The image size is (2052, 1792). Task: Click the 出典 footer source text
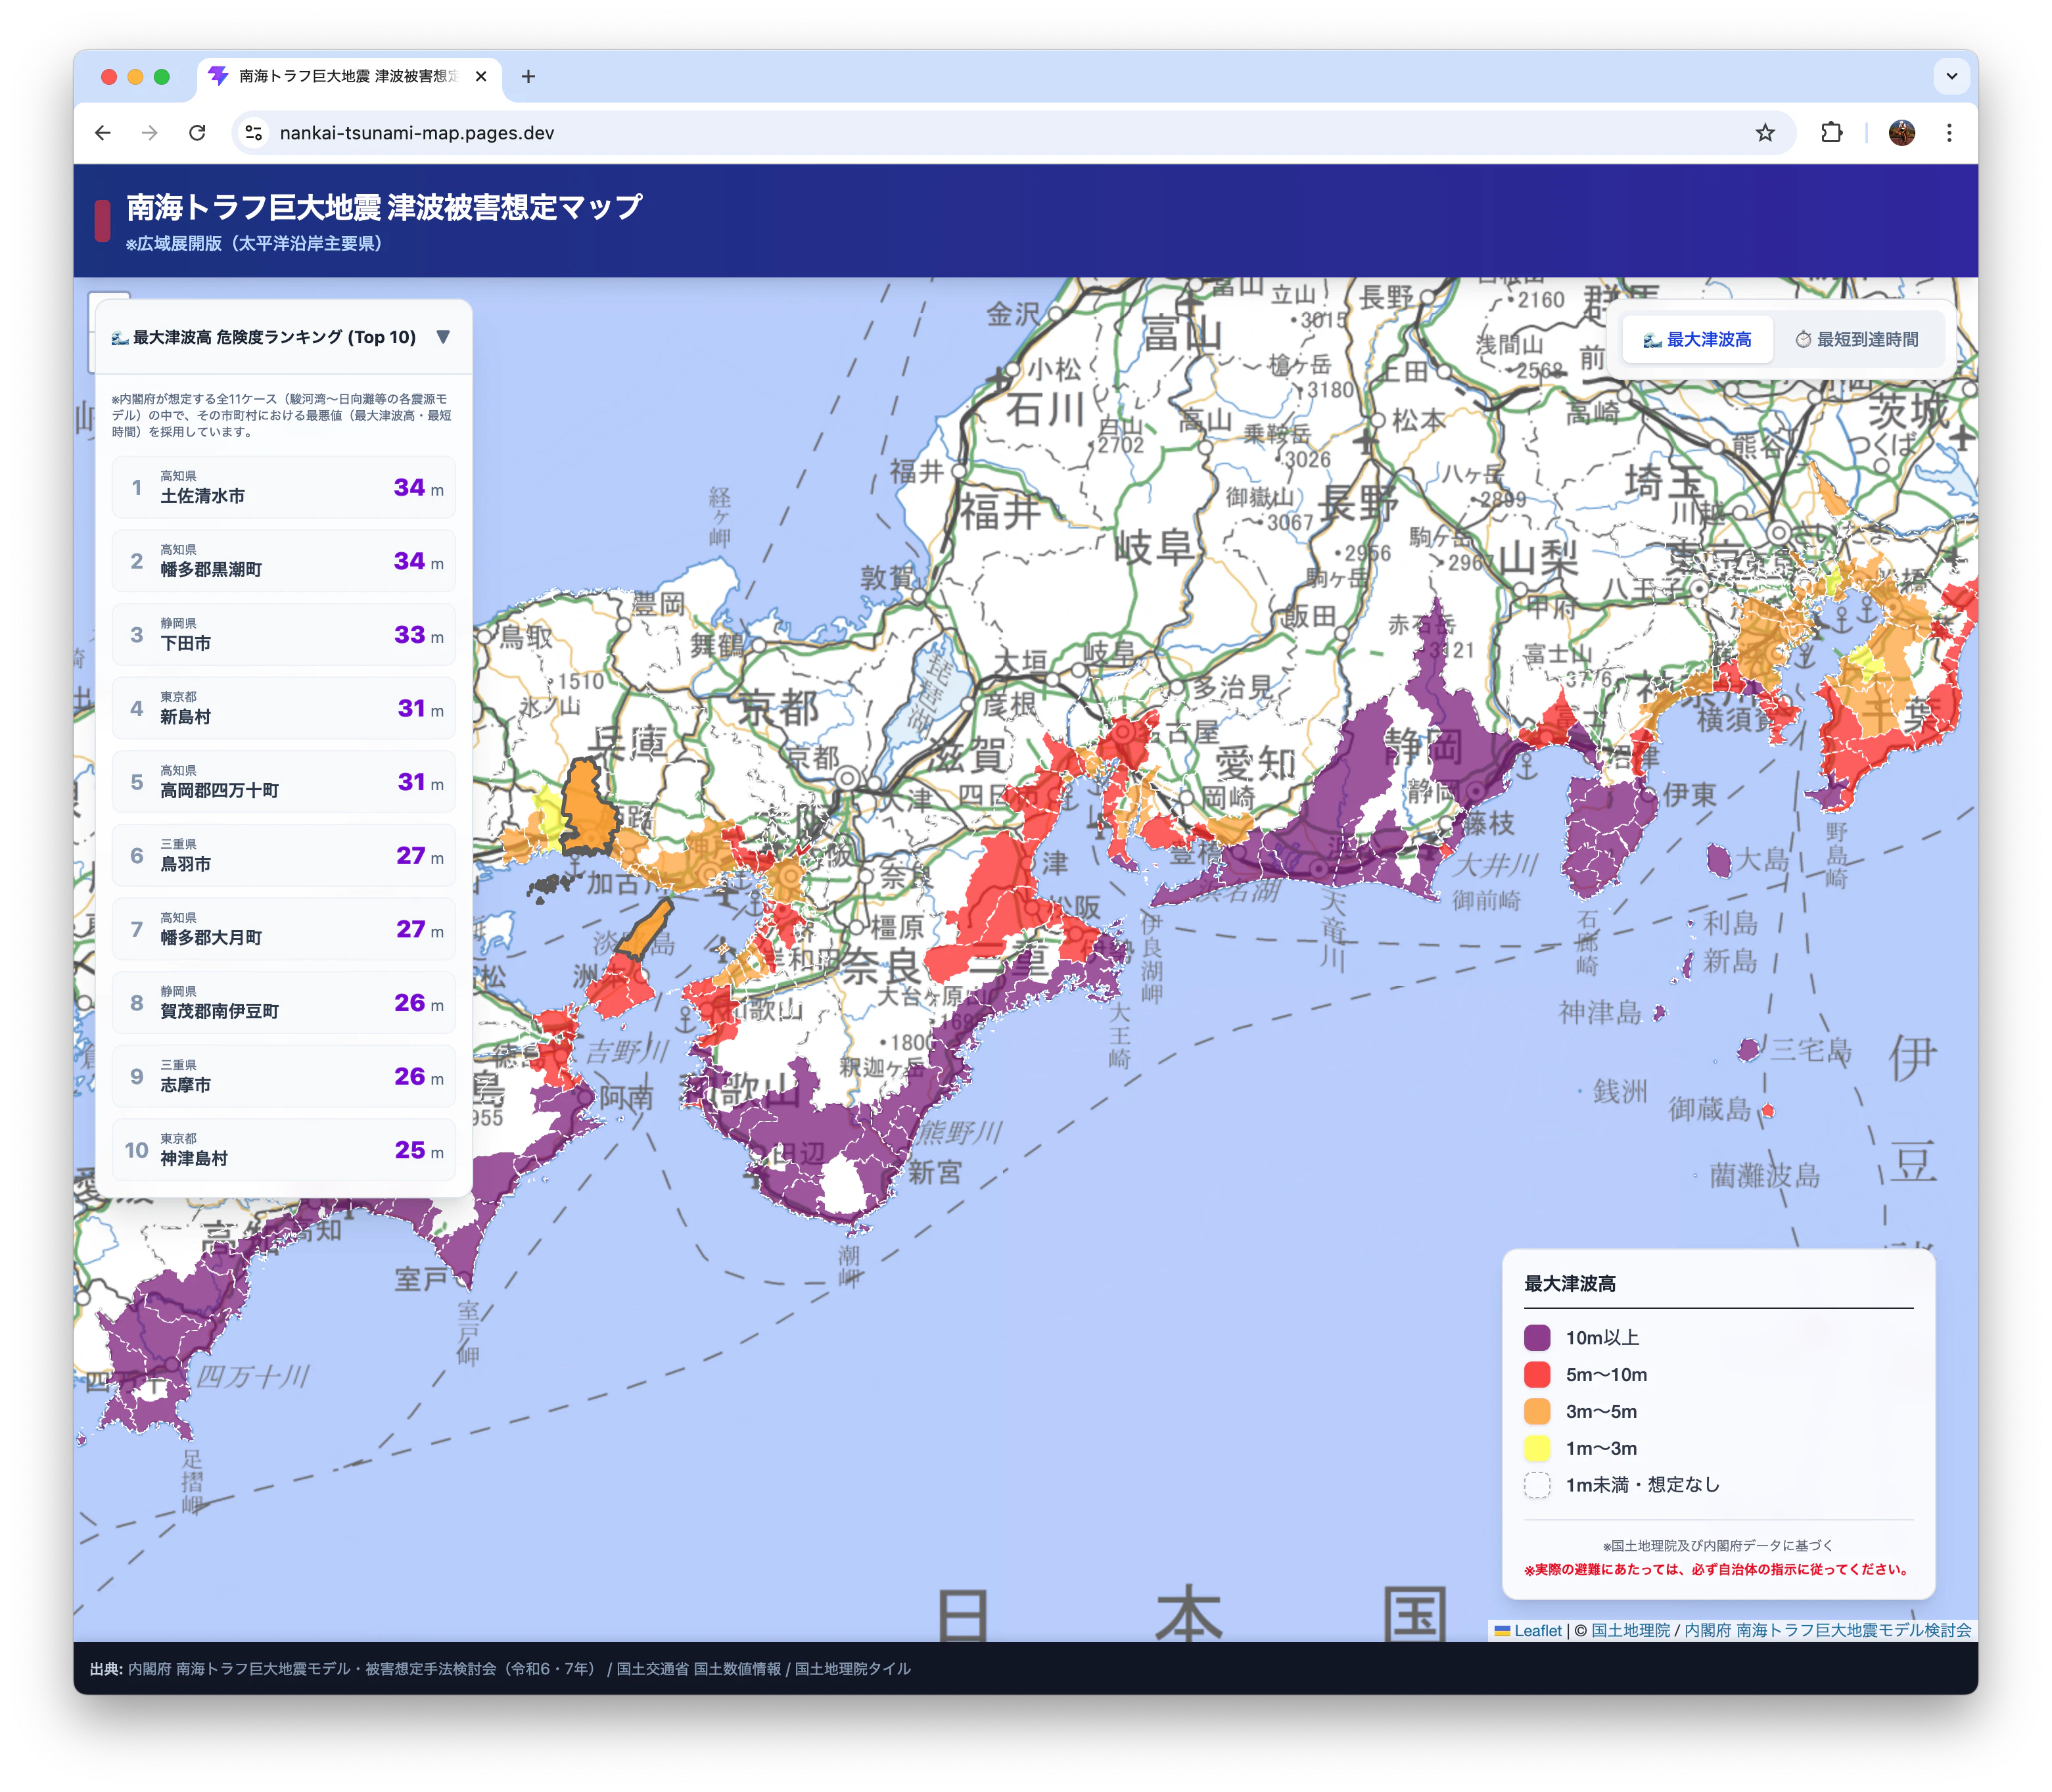coord(500,1668)
